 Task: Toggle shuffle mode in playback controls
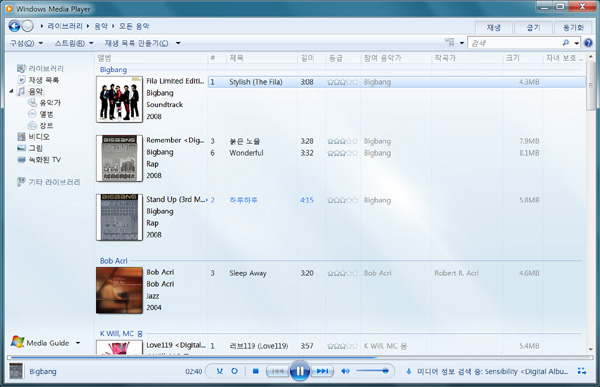coord(220,371)
